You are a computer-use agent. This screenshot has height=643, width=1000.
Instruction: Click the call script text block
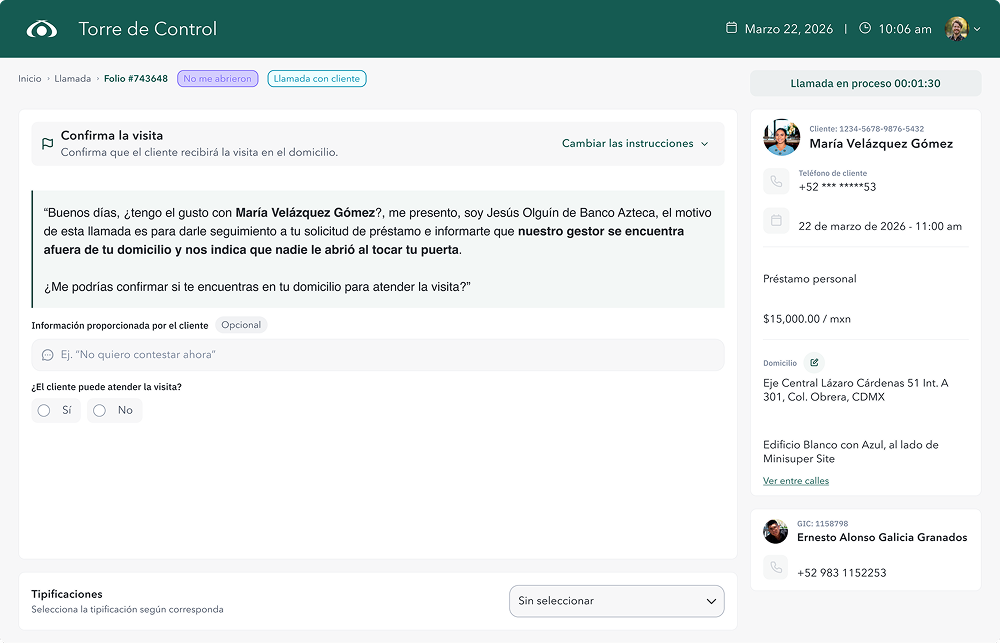pos(378,249)
